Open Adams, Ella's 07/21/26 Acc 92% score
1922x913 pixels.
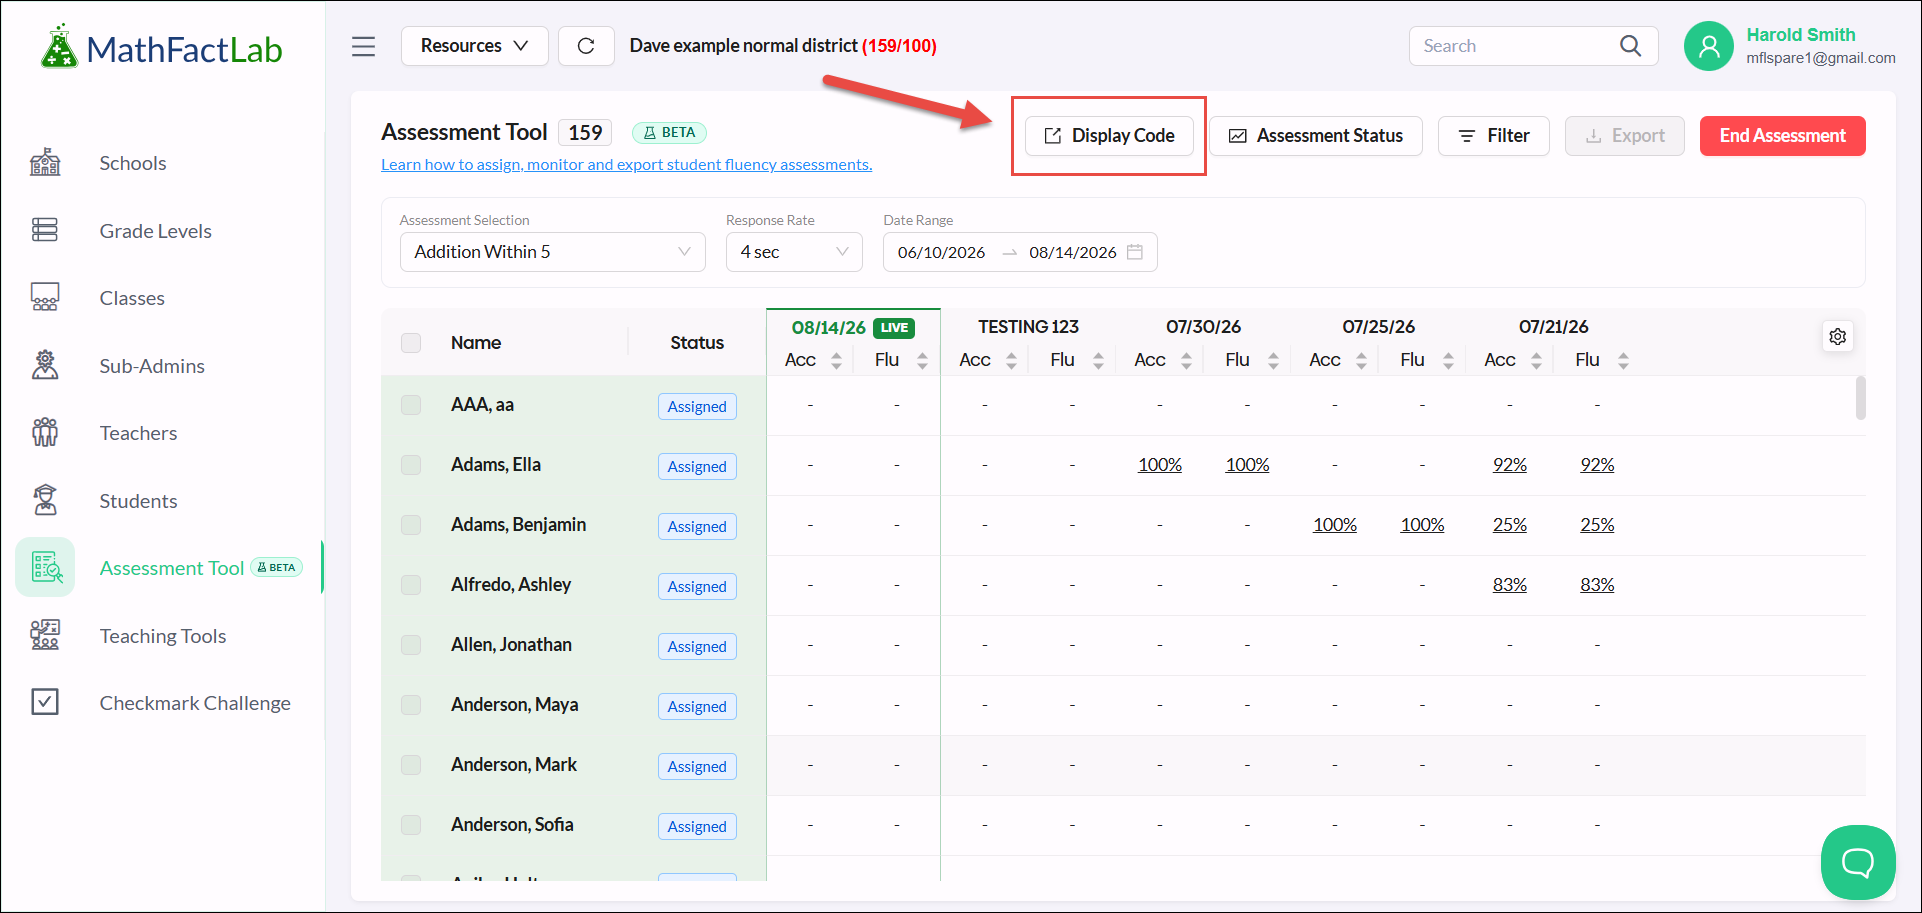[x=1510, y=465]
